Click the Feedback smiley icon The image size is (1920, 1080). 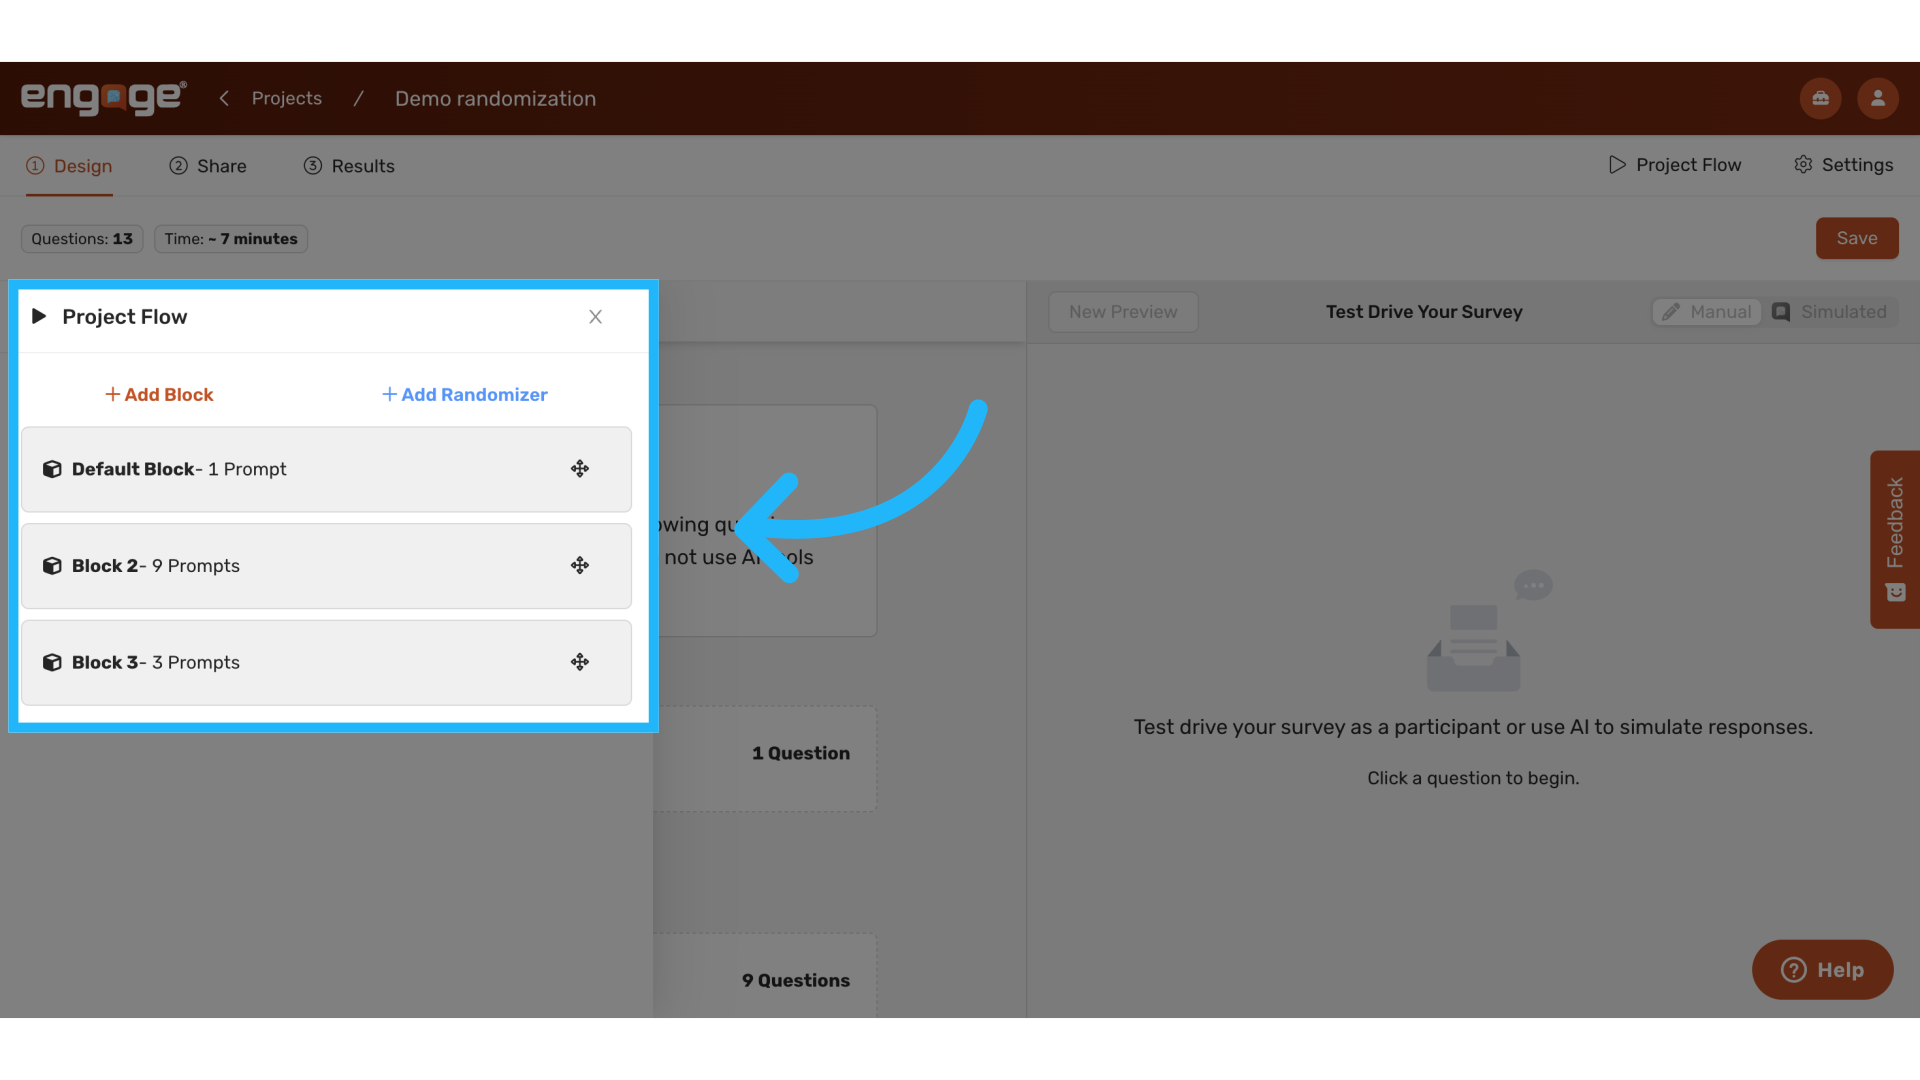click(x=1895, y=592)
